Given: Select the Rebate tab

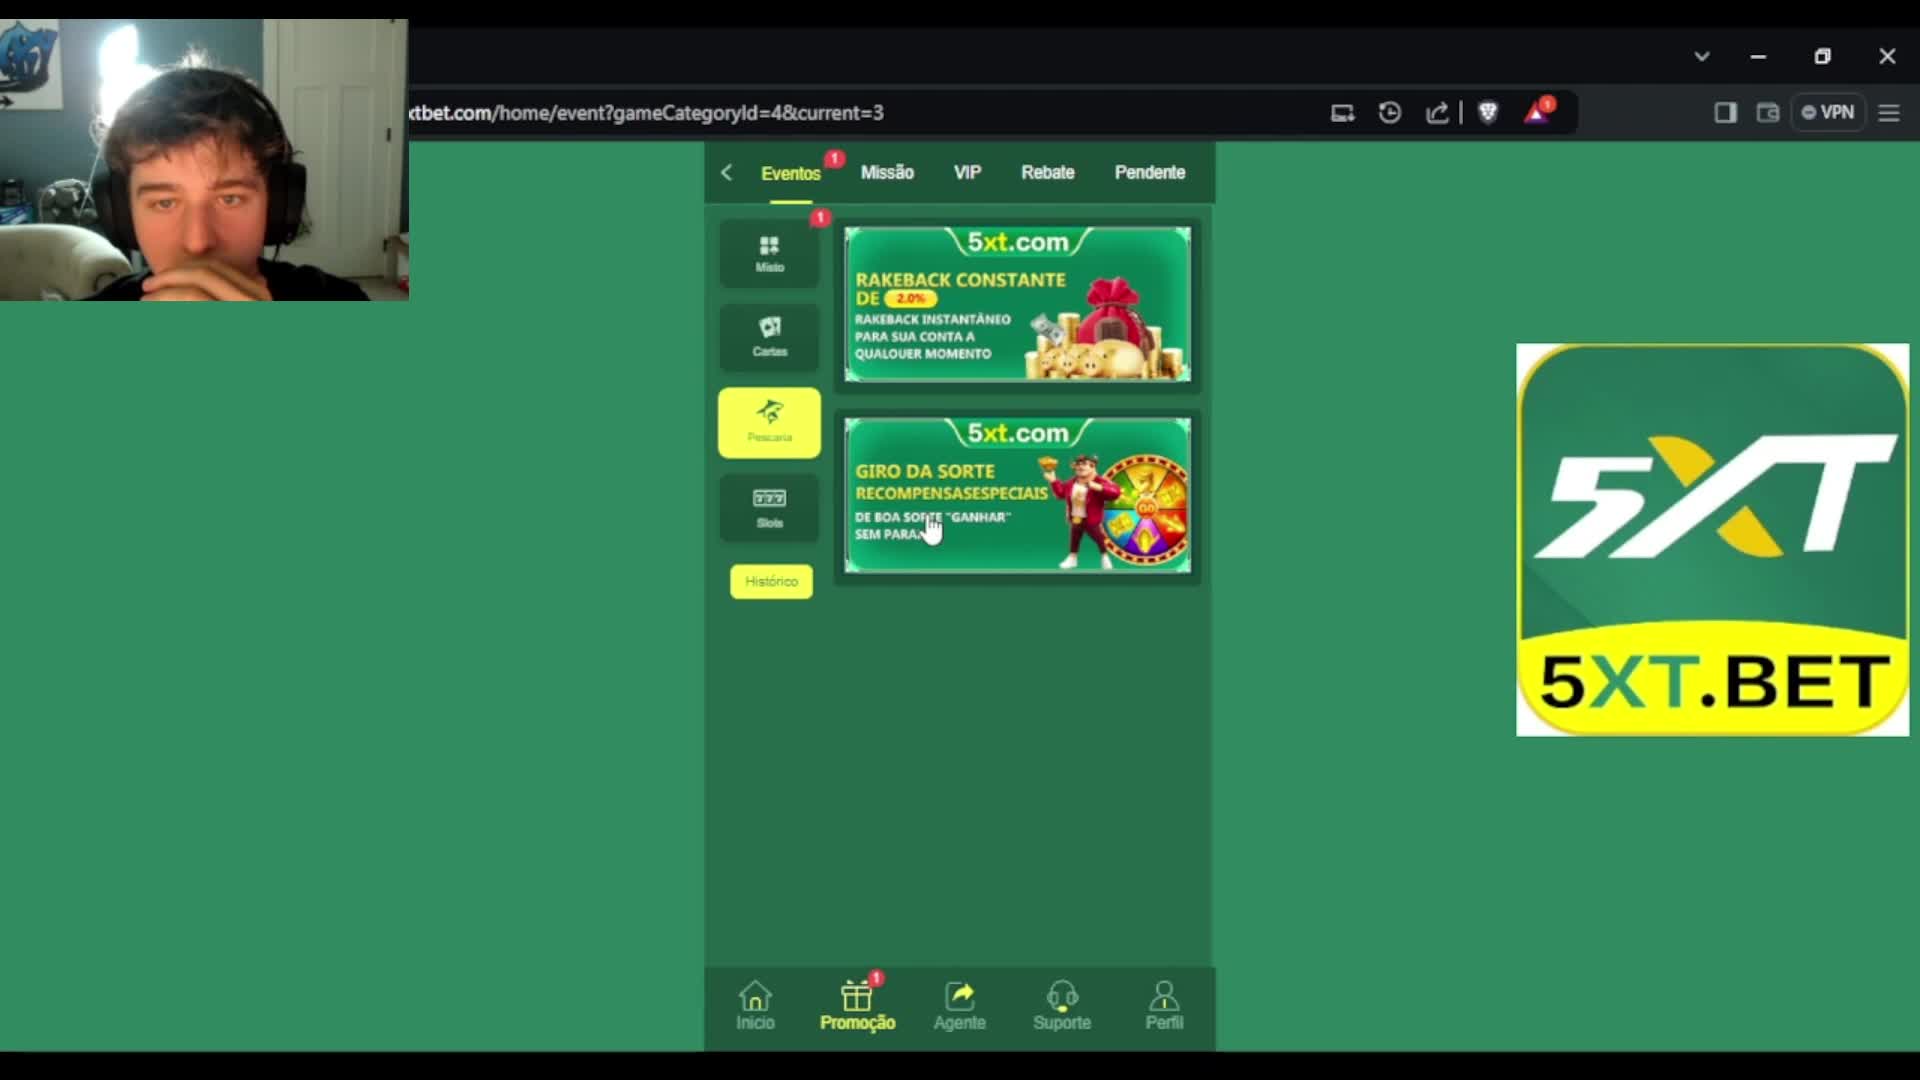Looking at the screenshot, I should click(x=1047, y=172).
